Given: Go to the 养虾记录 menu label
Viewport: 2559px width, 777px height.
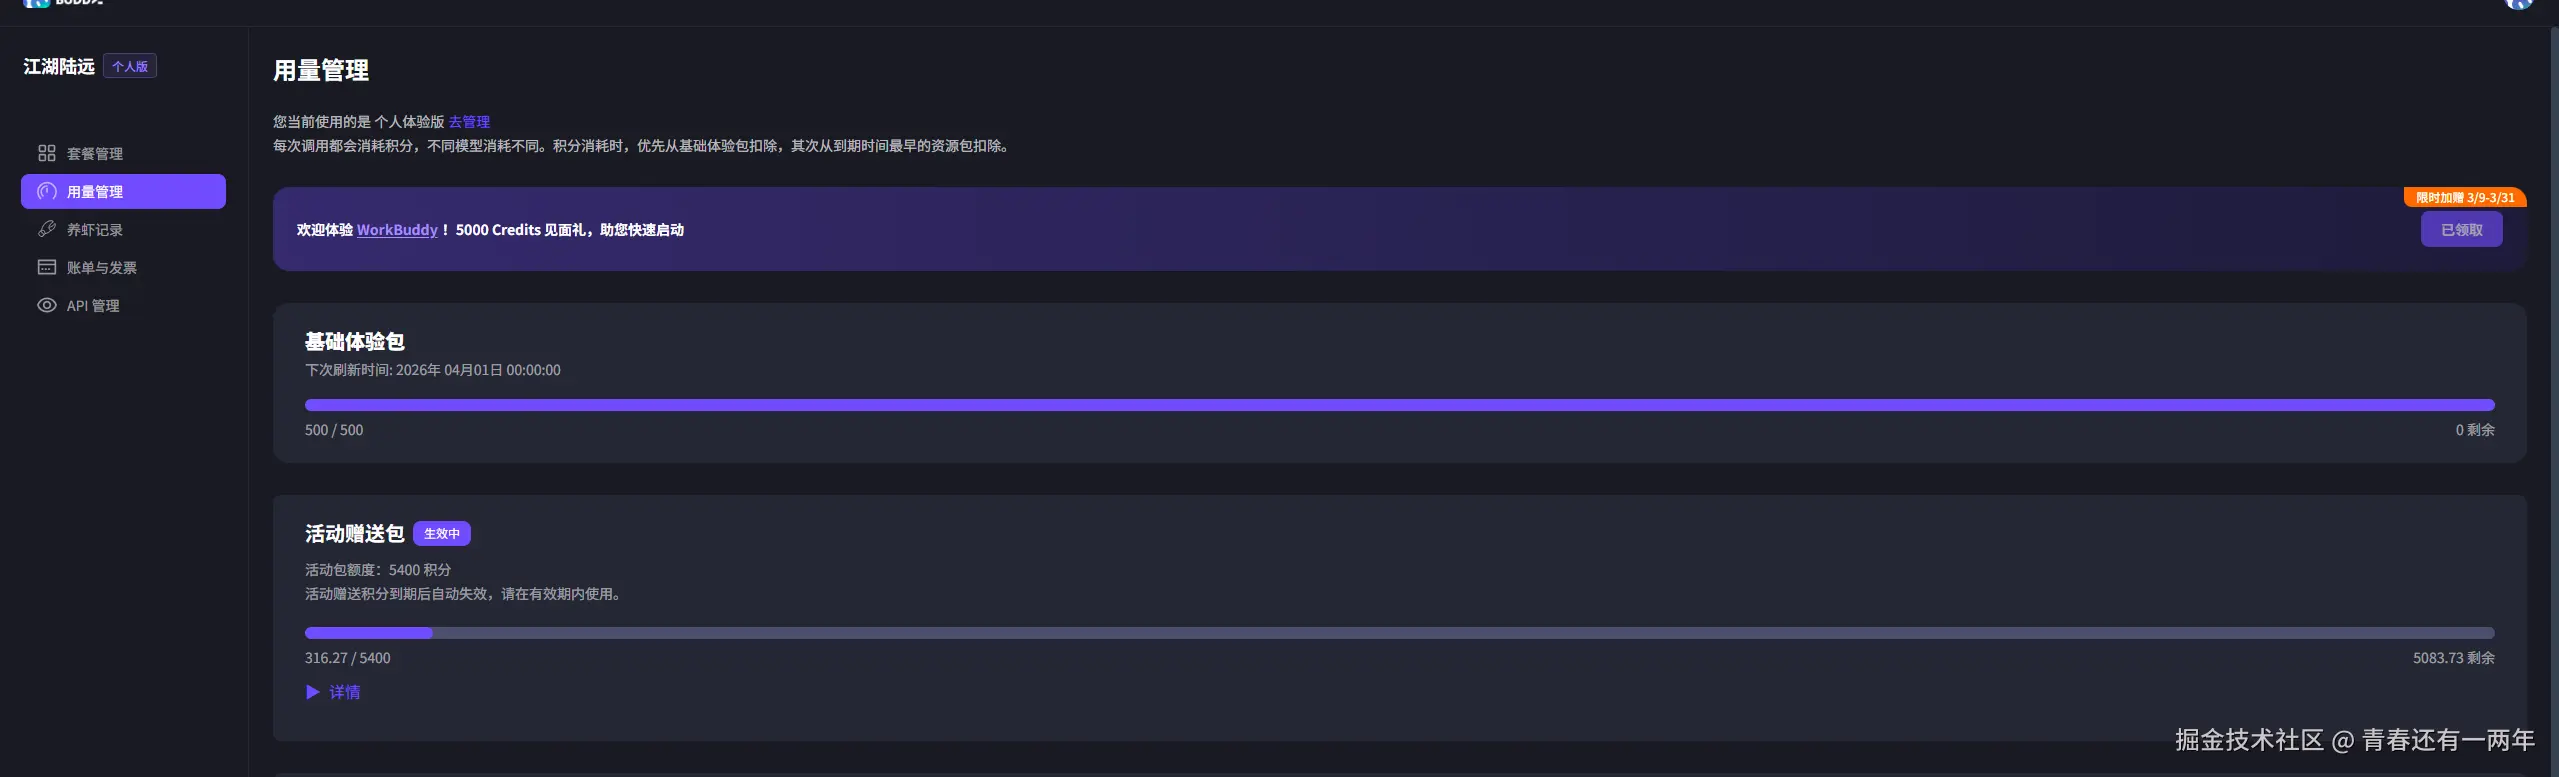Looking at the screenshot, I should pos(95,230).
